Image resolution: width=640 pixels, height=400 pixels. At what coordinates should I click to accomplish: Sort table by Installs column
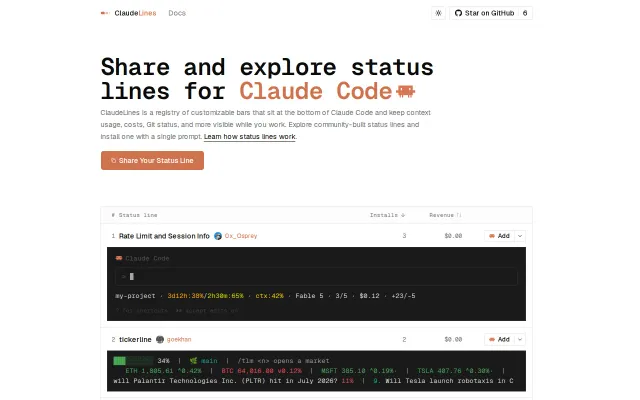(x=387, y=215)
